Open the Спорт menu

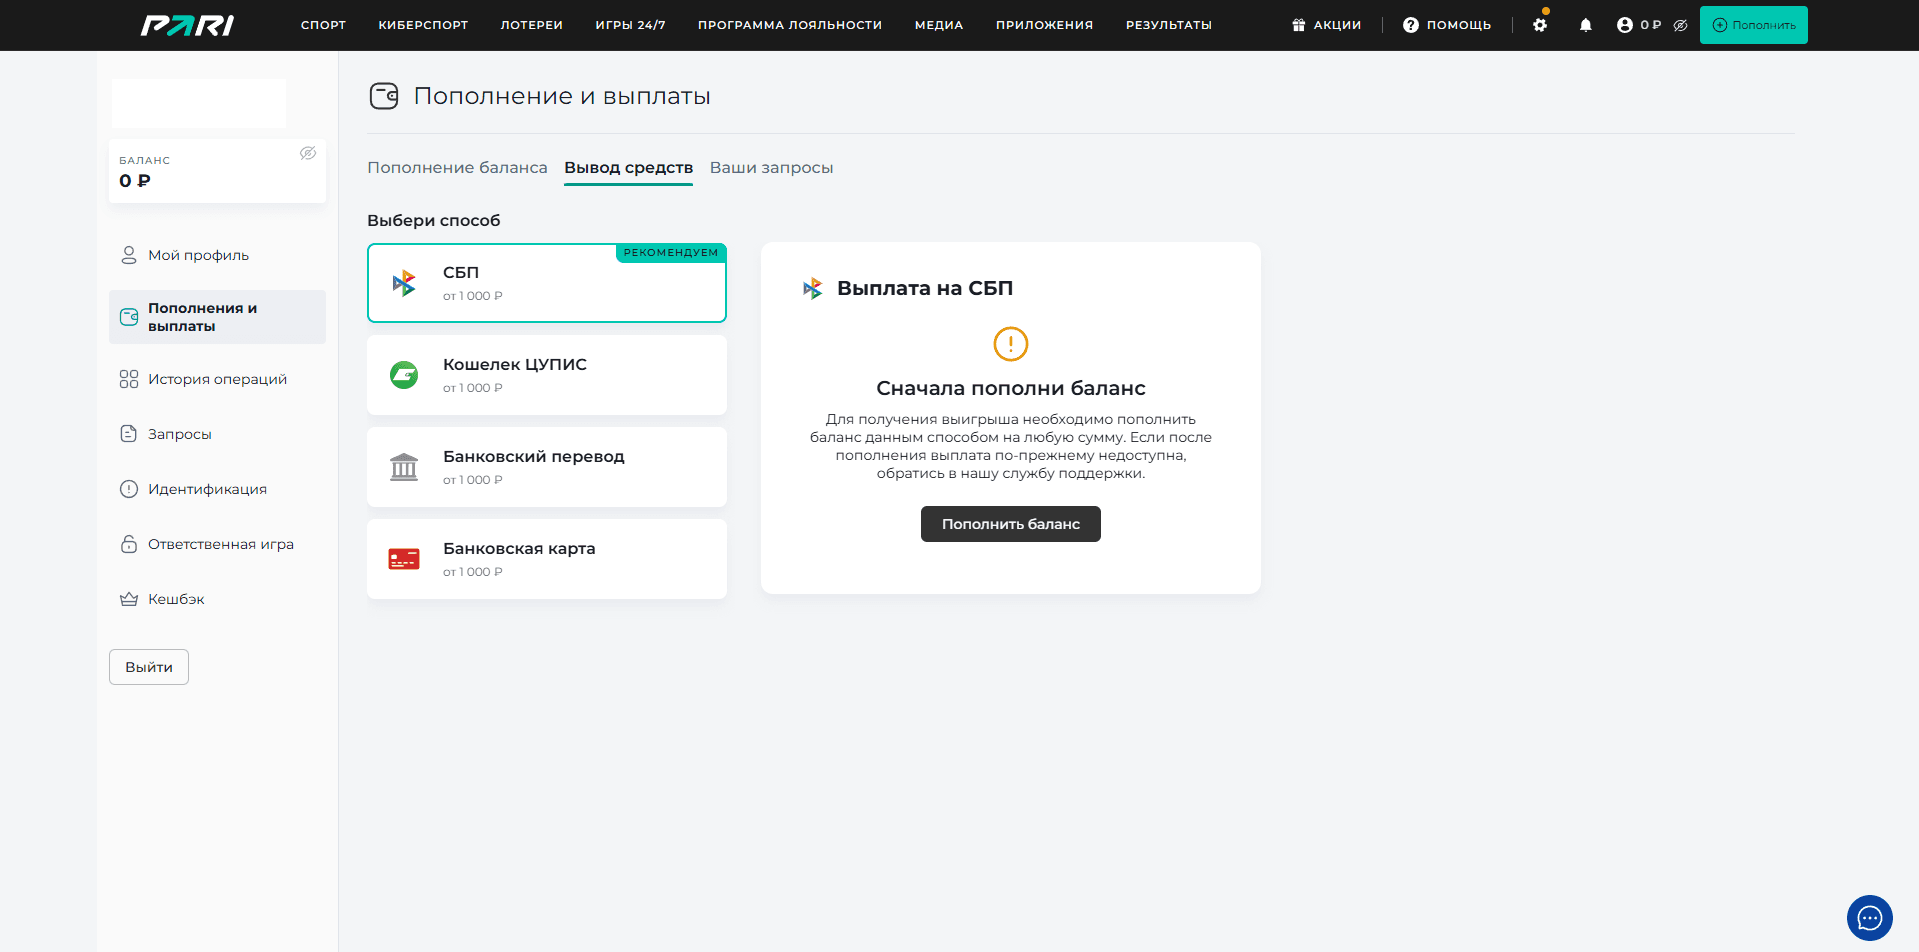323,25
